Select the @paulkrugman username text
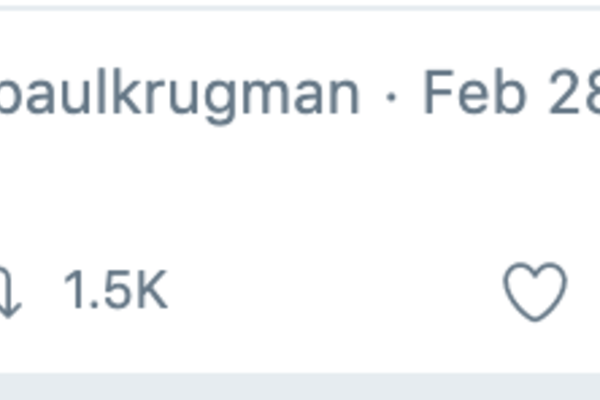 [180, 94]
